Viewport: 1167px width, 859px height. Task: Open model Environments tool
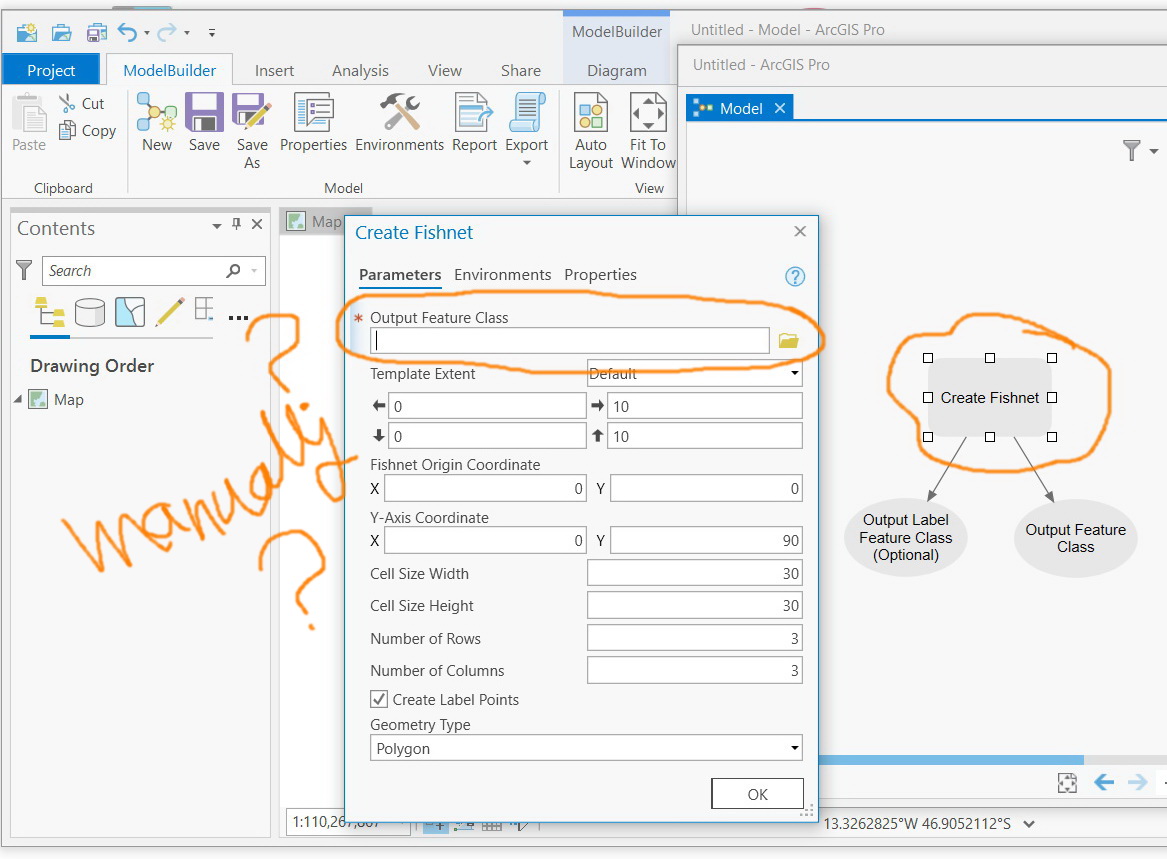pyautogui.click(x=400, y=124)
